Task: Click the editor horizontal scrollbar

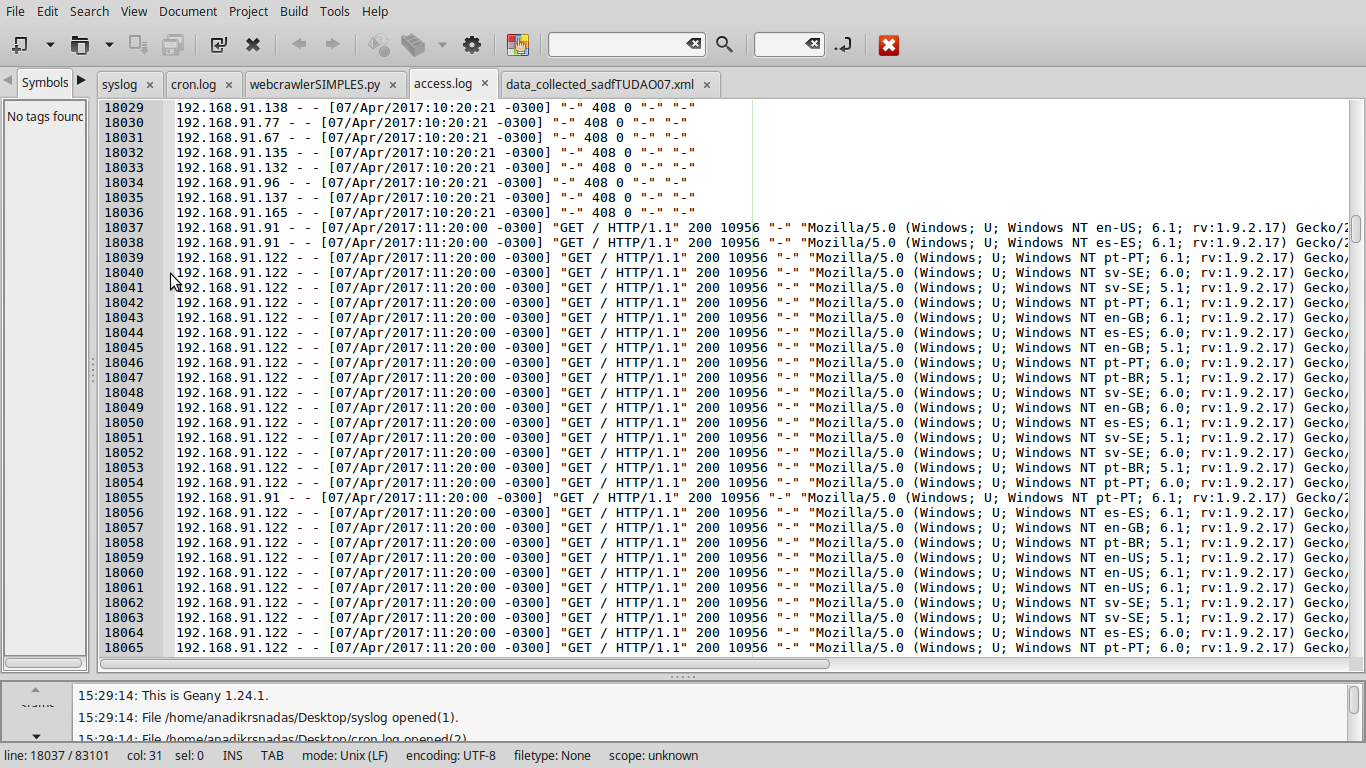Action: tap(500, 663)
